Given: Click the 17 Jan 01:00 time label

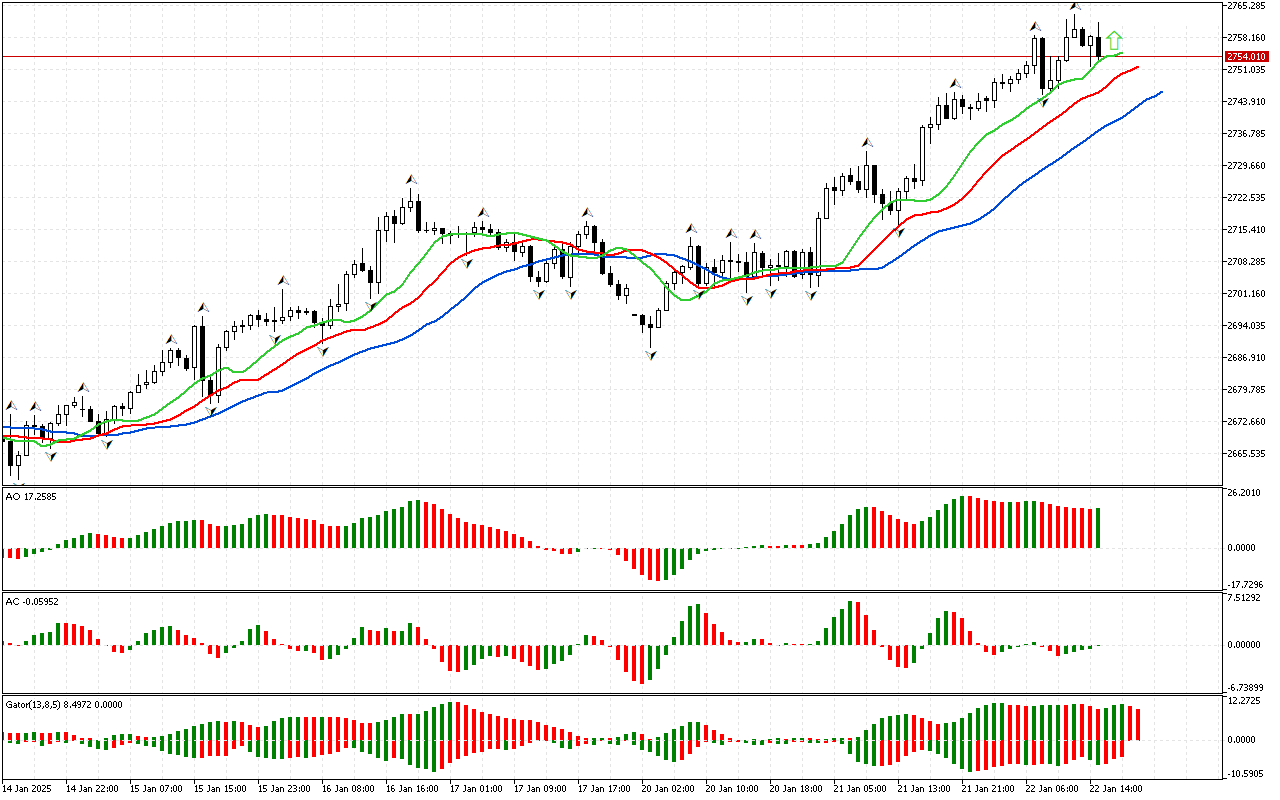Looking at the screenshot, I should click(x=476, y=789).
